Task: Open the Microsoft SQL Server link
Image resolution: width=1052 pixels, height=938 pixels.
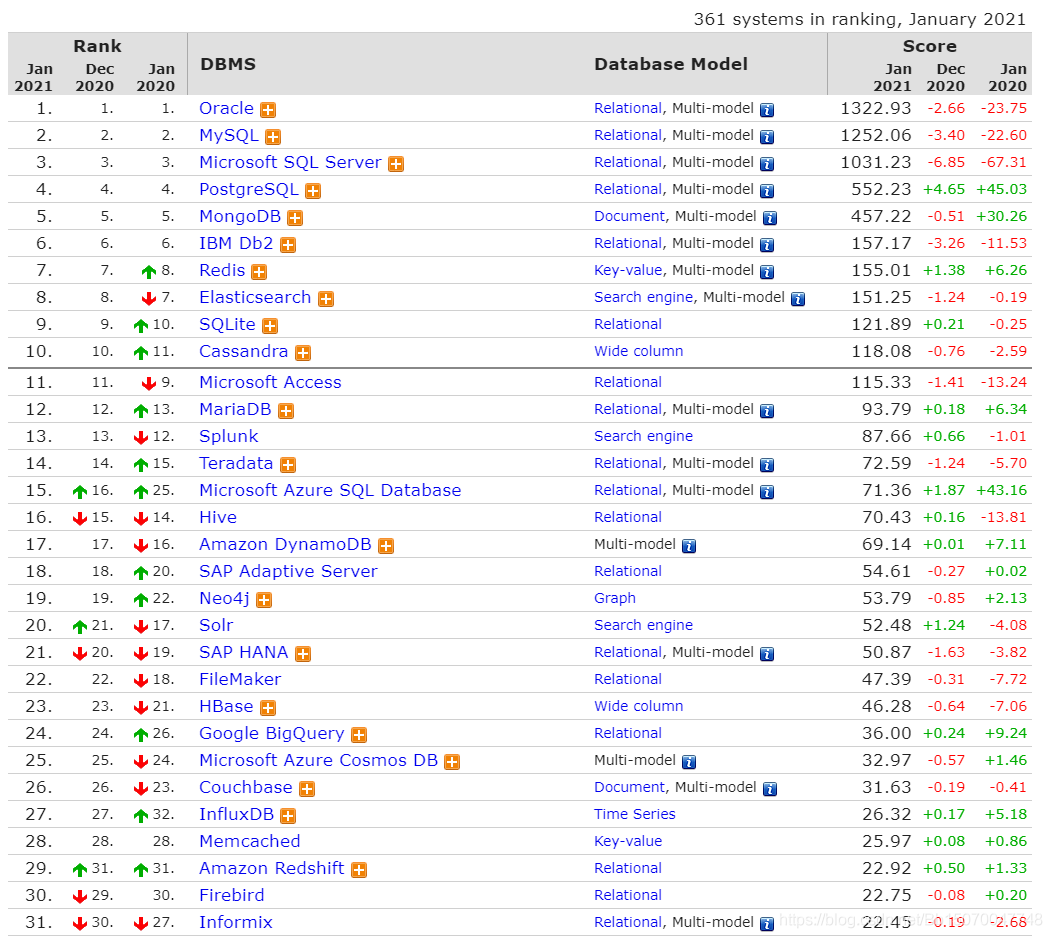Action: pos(291,162)
